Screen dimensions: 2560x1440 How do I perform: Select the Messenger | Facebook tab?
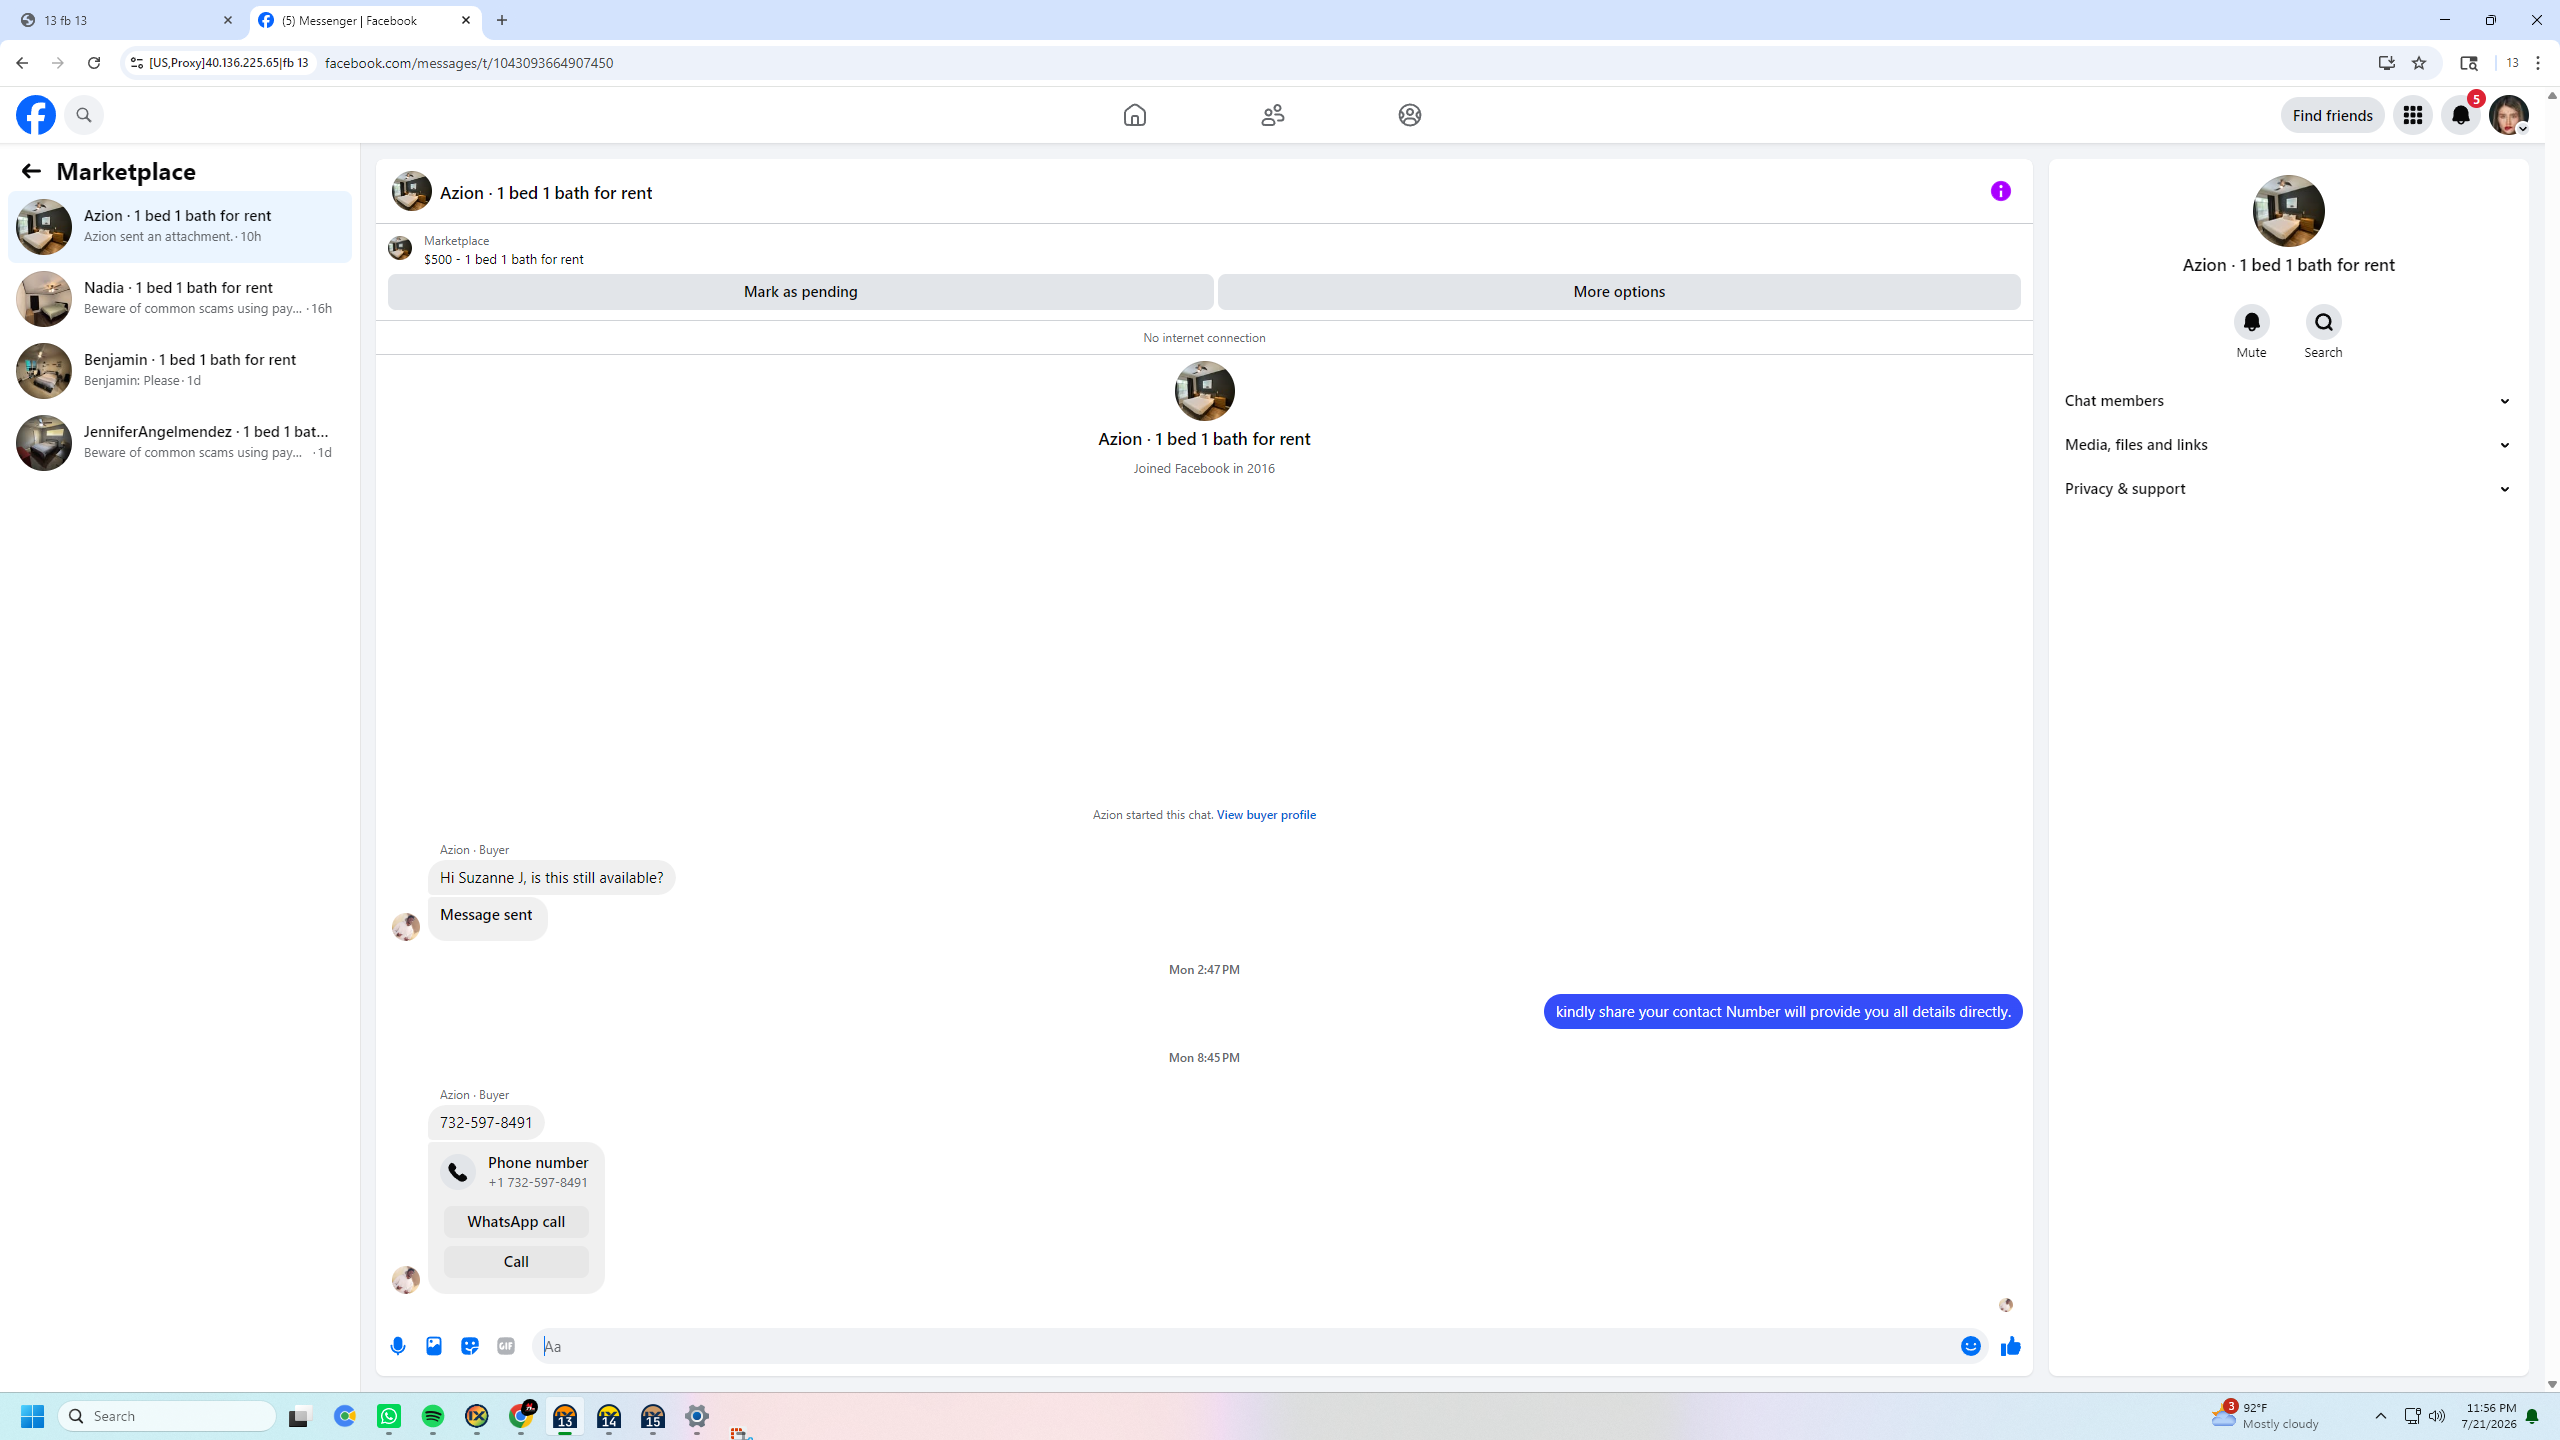[365, 20]
